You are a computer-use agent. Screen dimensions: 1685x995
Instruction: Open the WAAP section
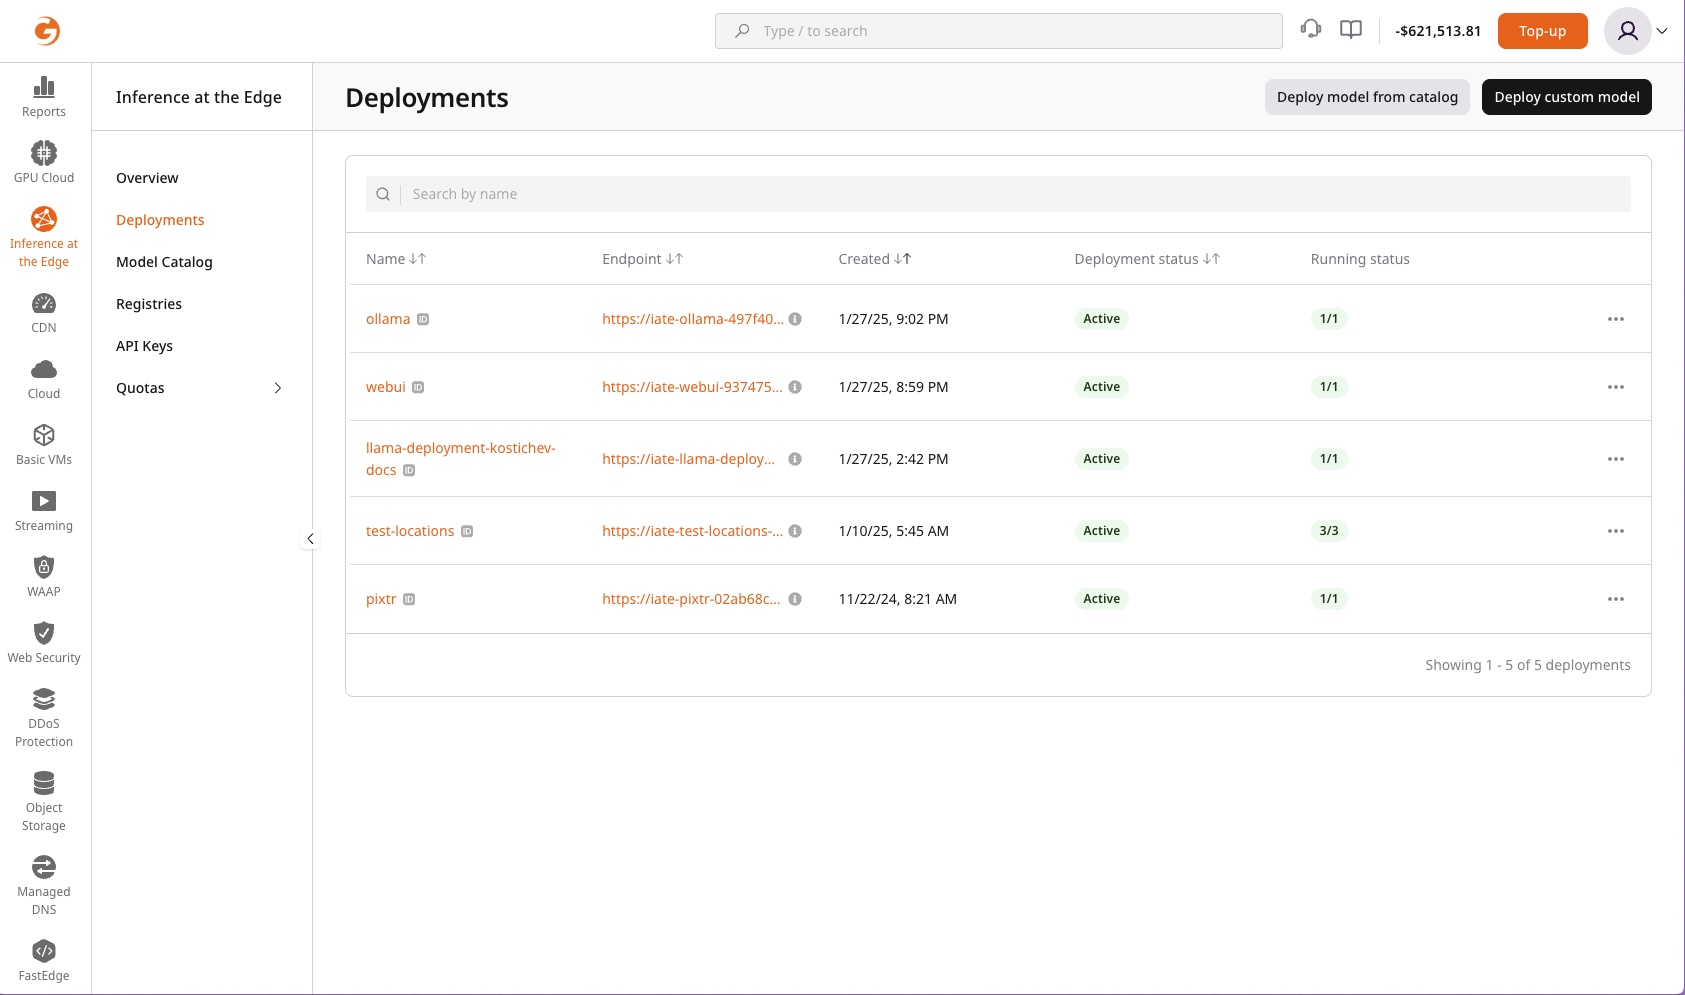[x=44, y=577]
